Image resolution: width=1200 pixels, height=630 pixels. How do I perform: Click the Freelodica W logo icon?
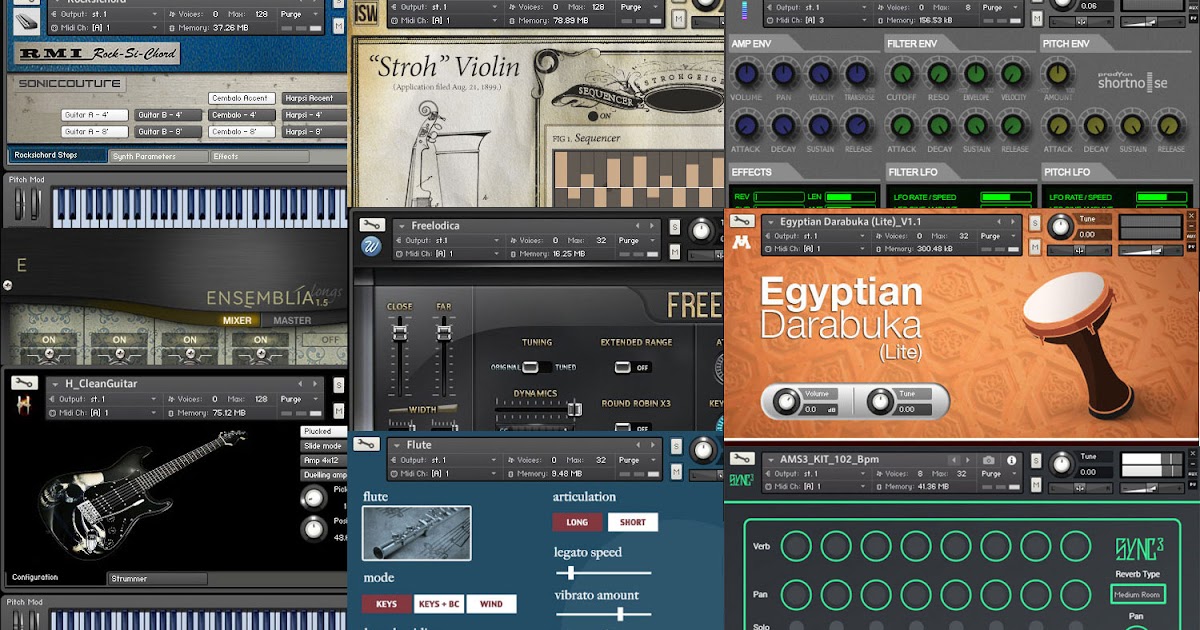pos(371,246)
